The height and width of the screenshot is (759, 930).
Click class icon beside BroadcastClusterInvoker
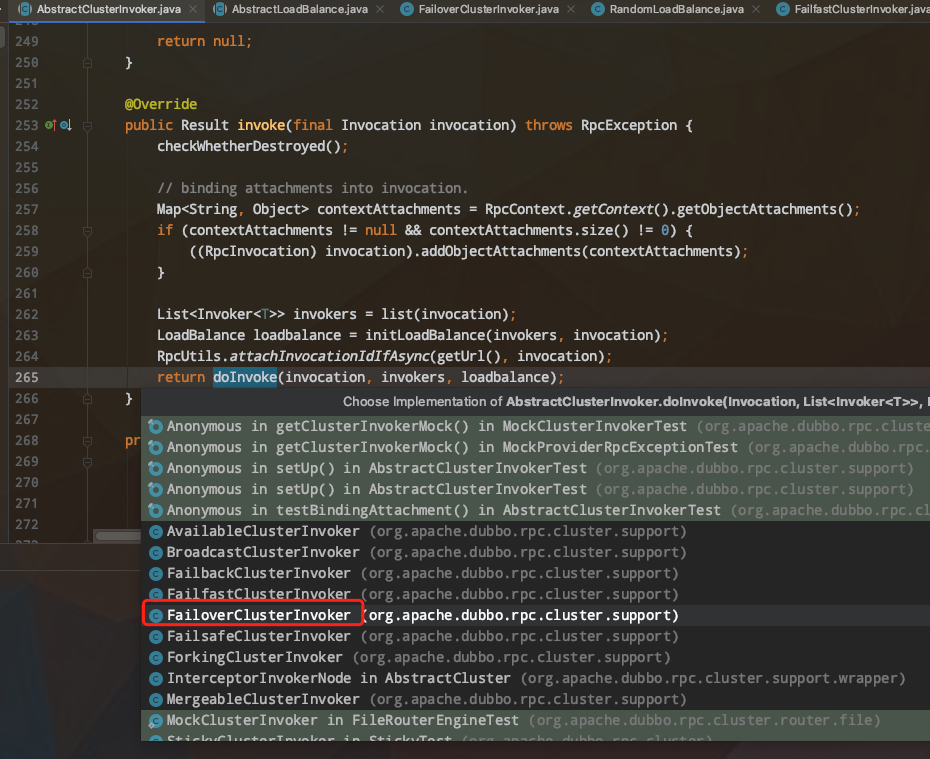(x=155, y=553)
